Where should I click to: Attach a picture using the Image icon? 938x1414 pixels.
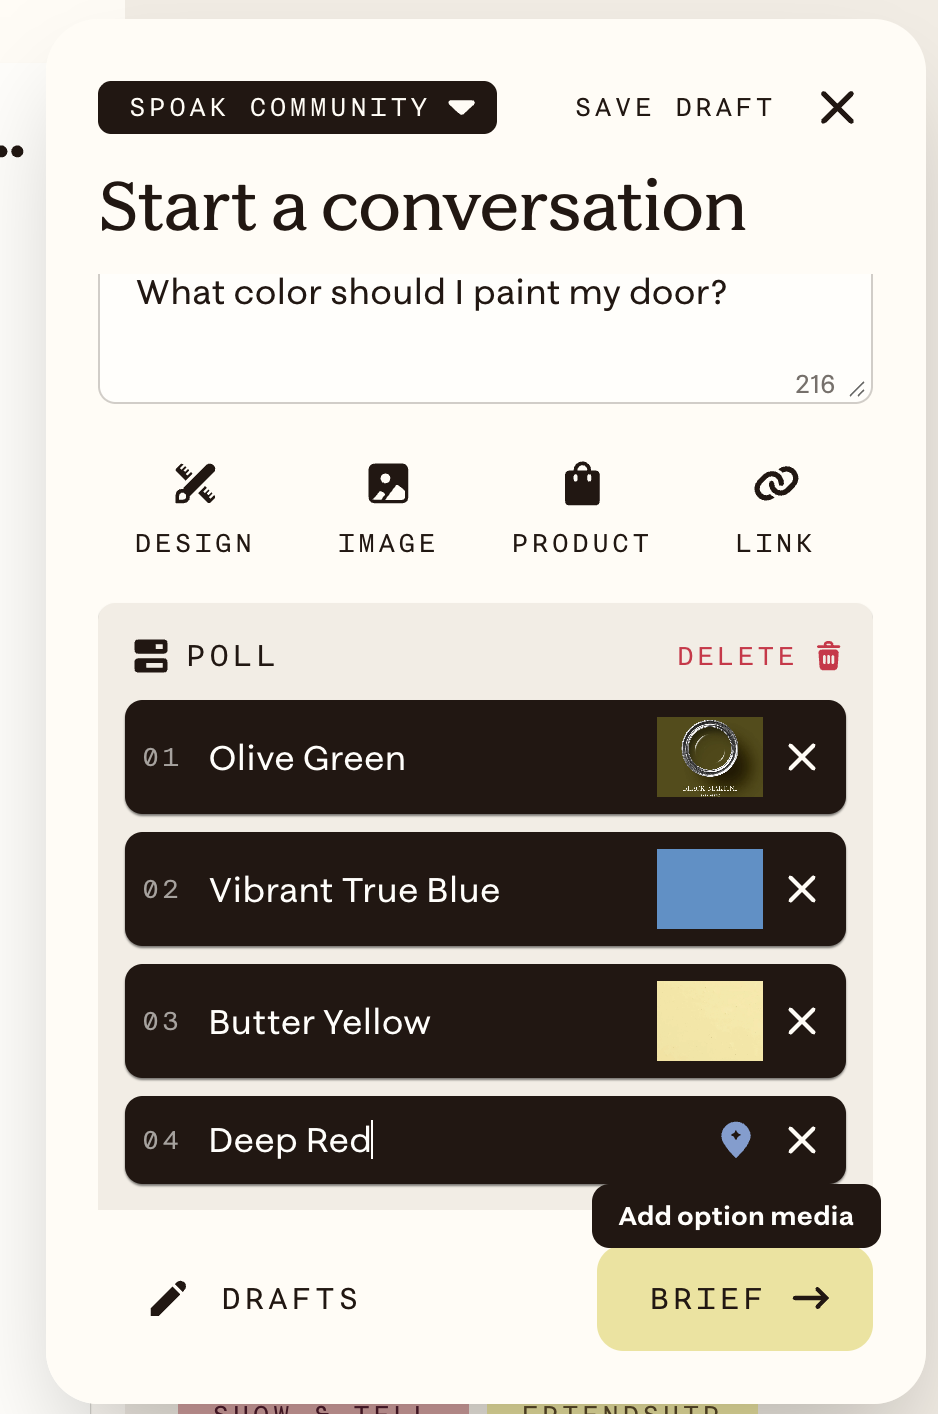(388, 483)
